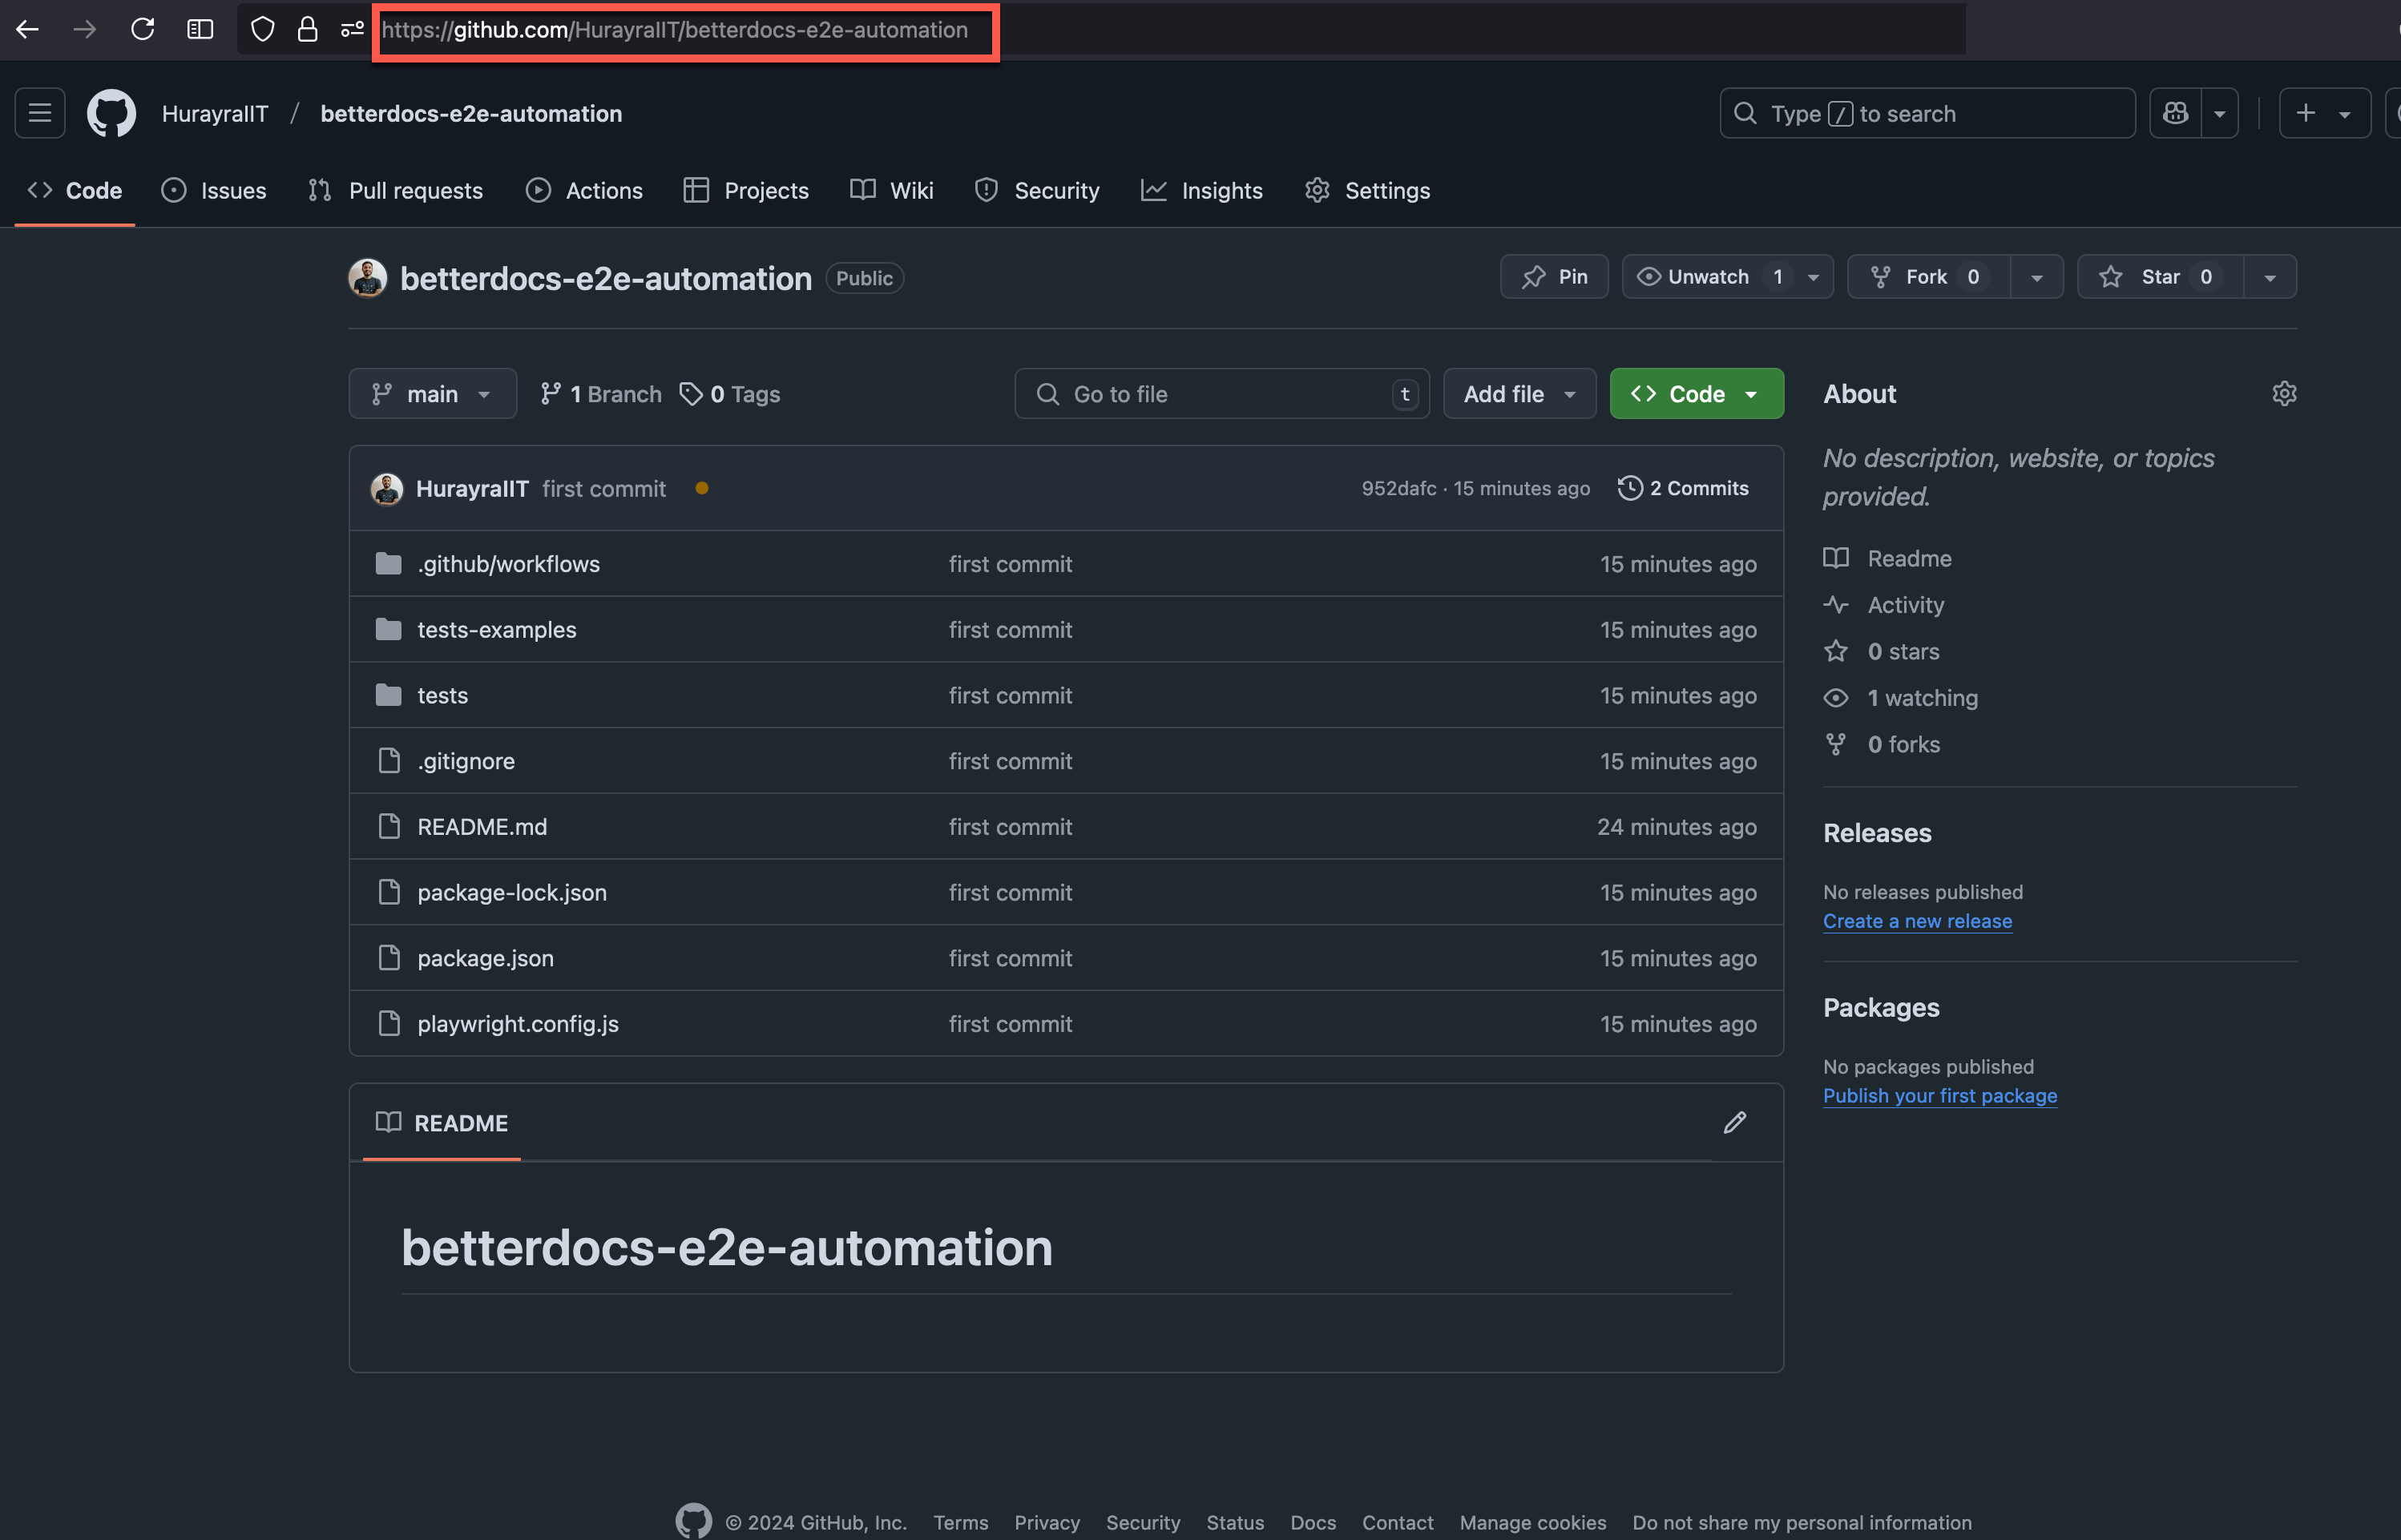Open the .github/workflows folder
The height and width of the screenshot is (1540, 2401).
(x=508, y=564)
